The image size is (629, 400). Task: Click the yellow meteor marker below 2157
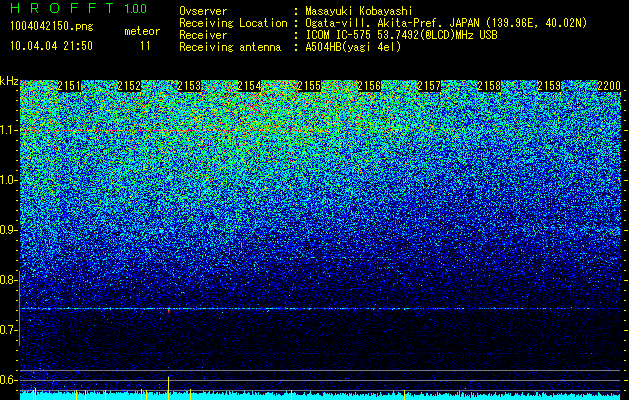coord(404,395)
